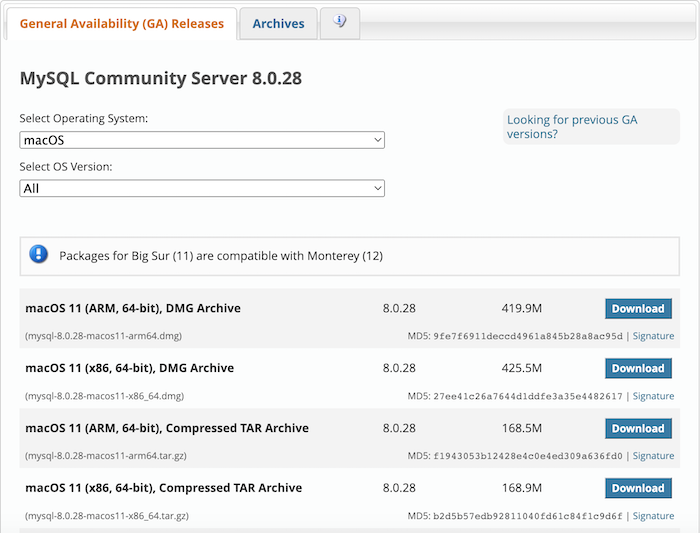The height and width of the screenshot is (533, 700).
Task: Open the info icon tab
Action: [340, 23]
